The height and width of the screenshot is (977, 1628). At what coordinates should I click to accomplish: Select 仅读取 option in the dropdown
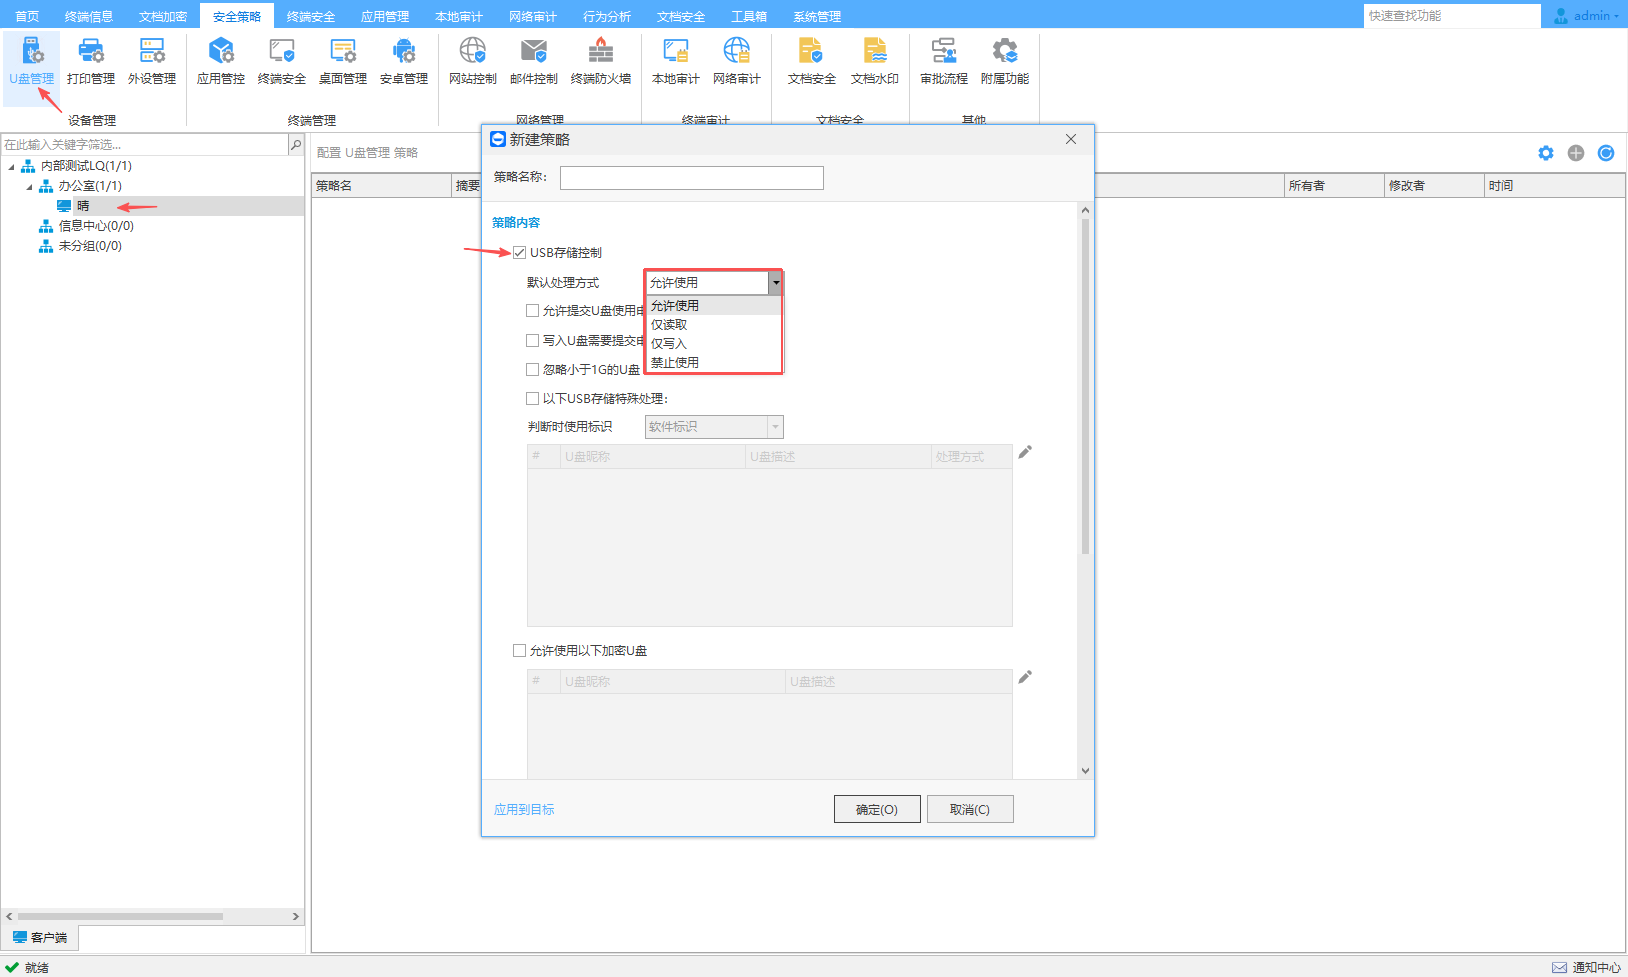(669, 325)
